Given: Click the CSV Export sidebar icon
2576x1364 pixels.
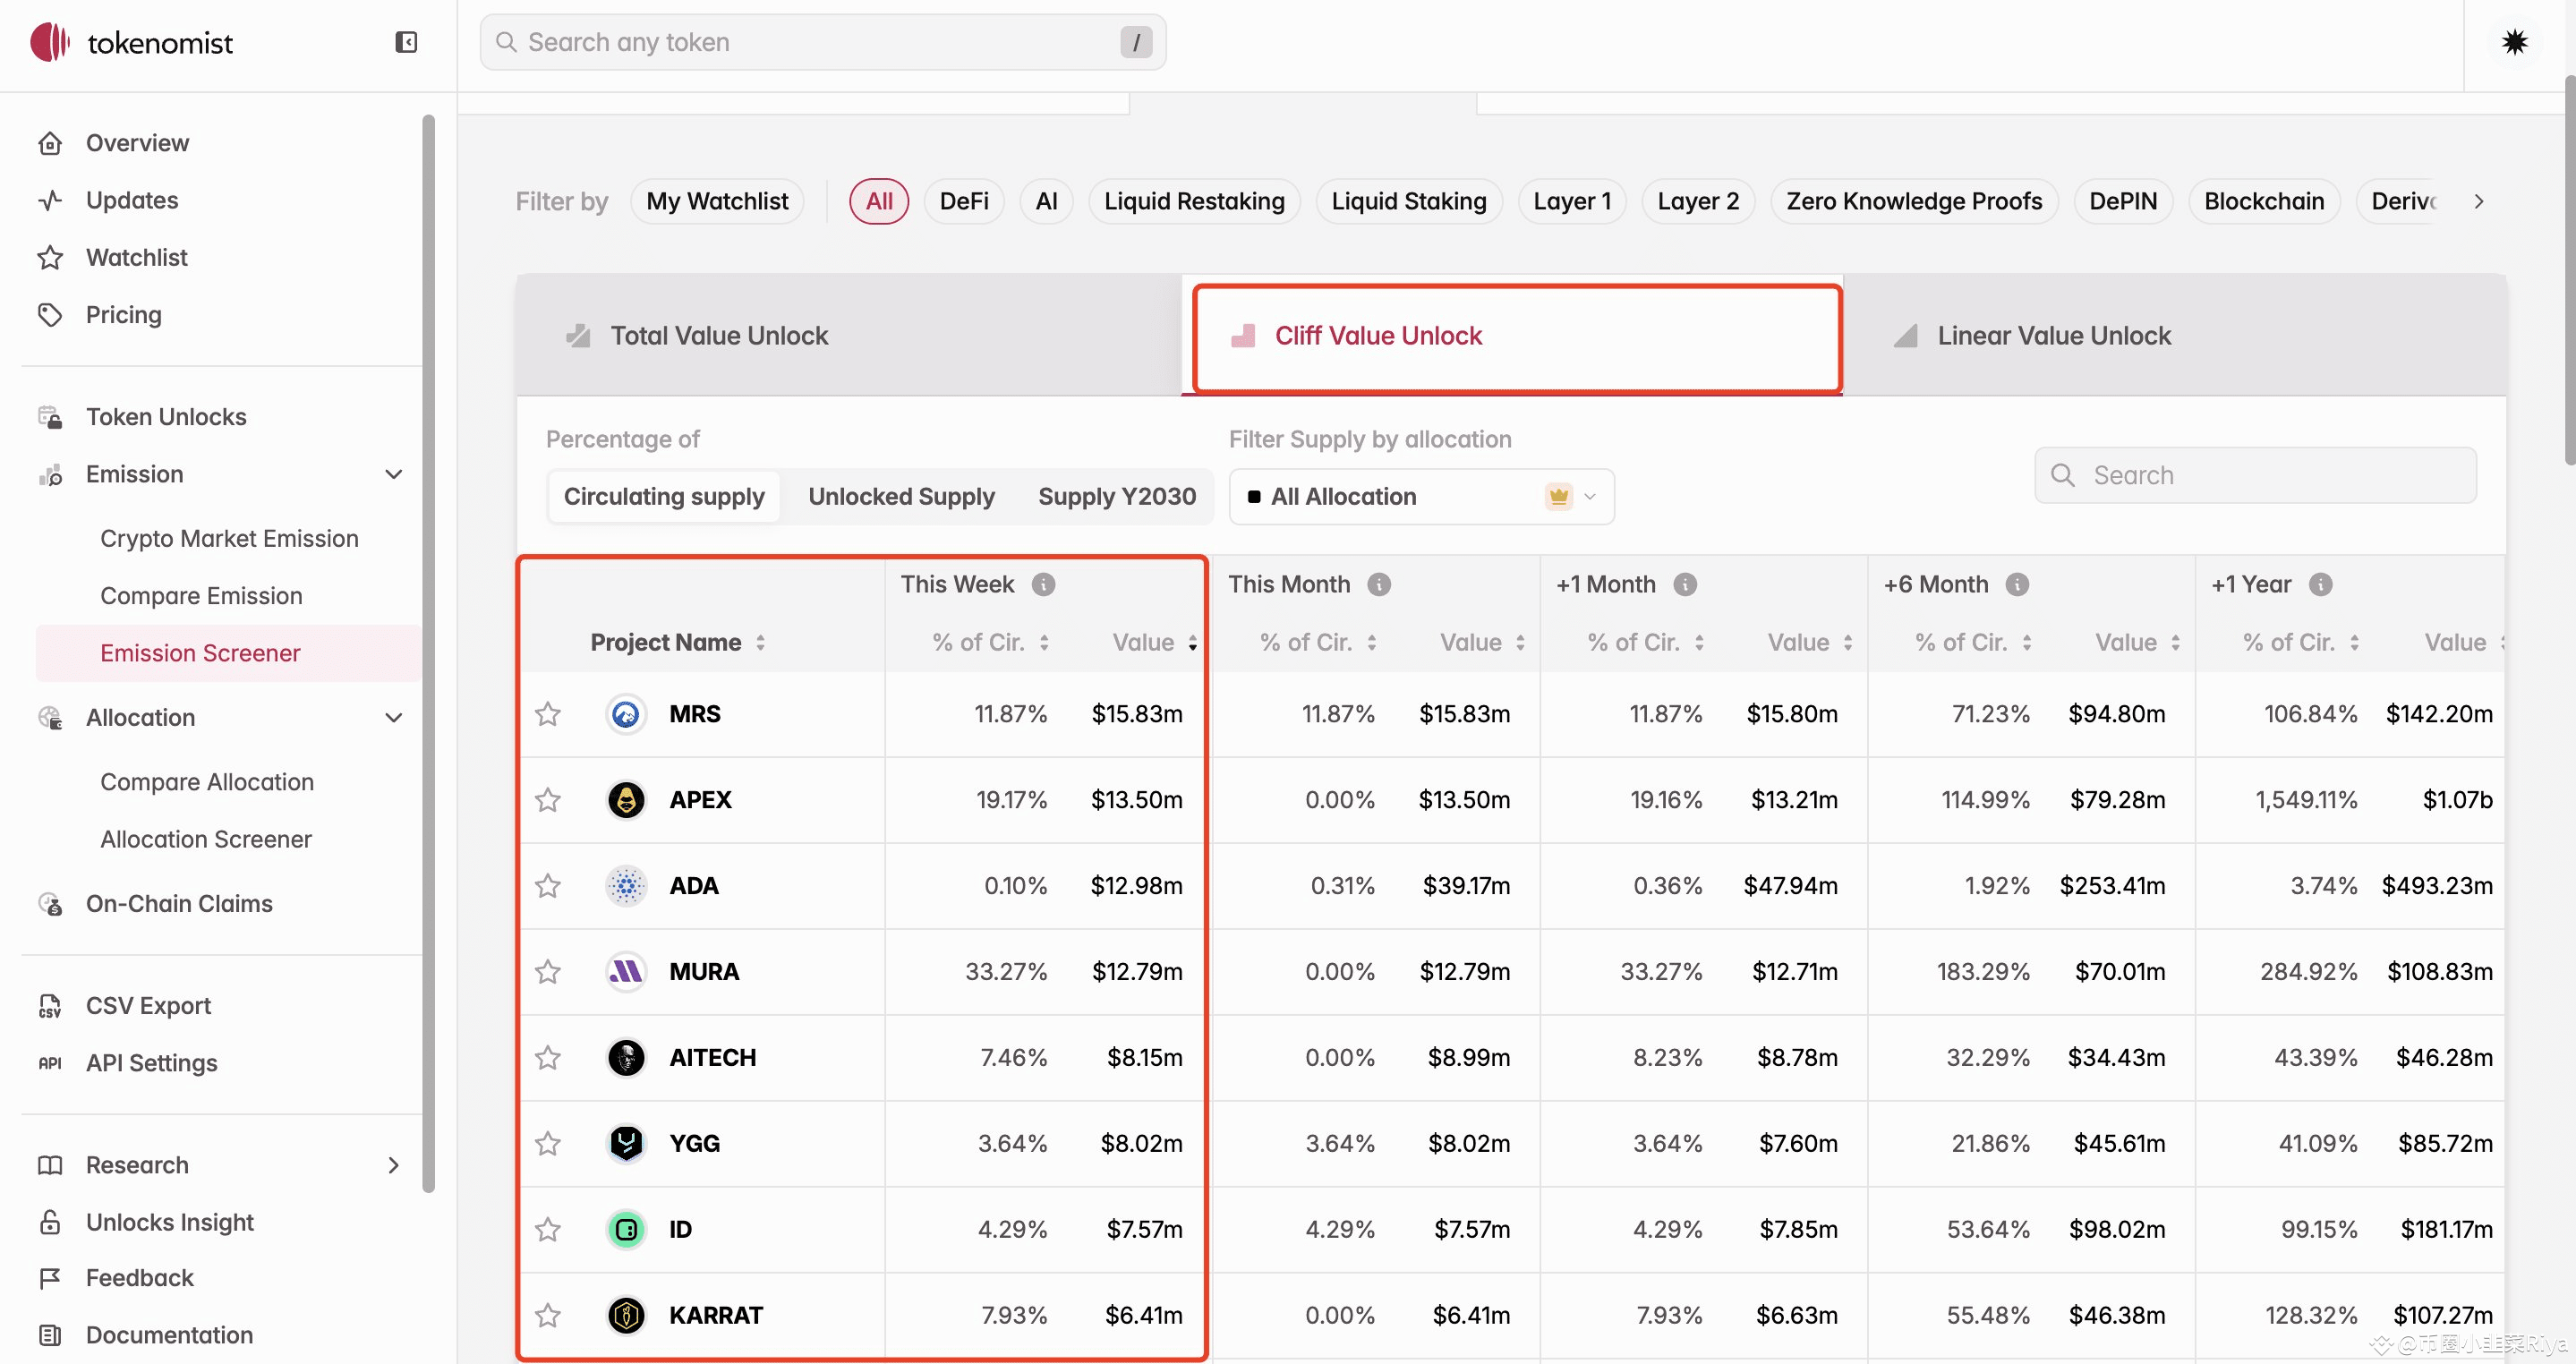Looking at the screenshot, I should (50, 1005).
